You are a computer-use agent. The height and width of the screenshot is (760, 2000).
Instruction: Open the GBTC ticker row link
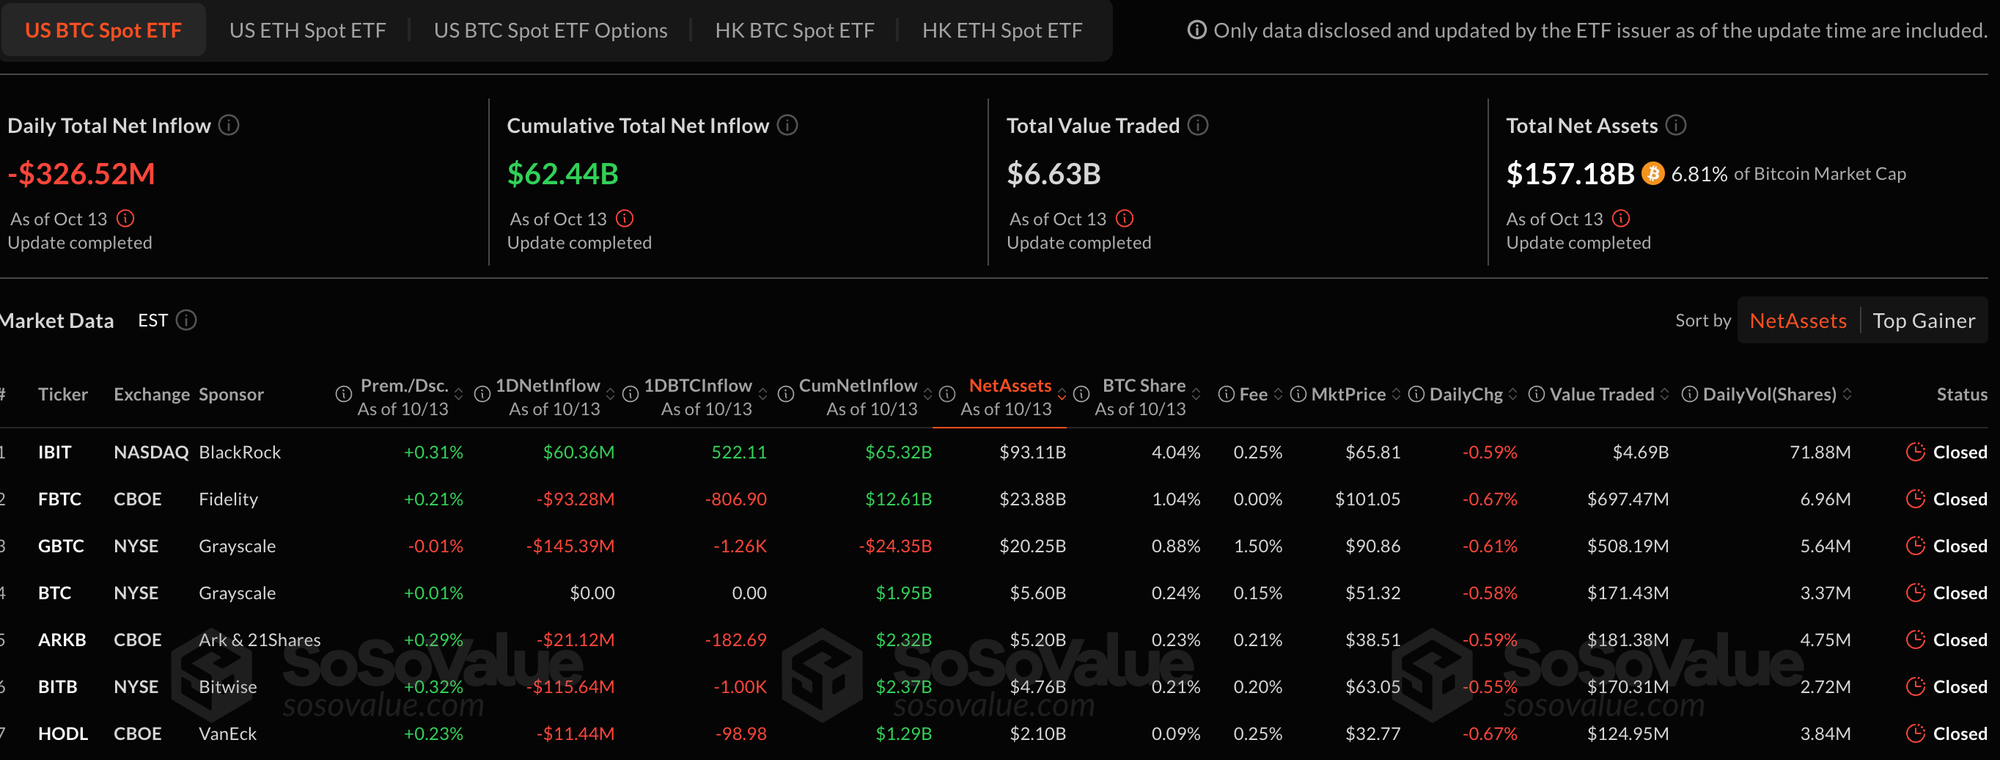coord(61,546)
